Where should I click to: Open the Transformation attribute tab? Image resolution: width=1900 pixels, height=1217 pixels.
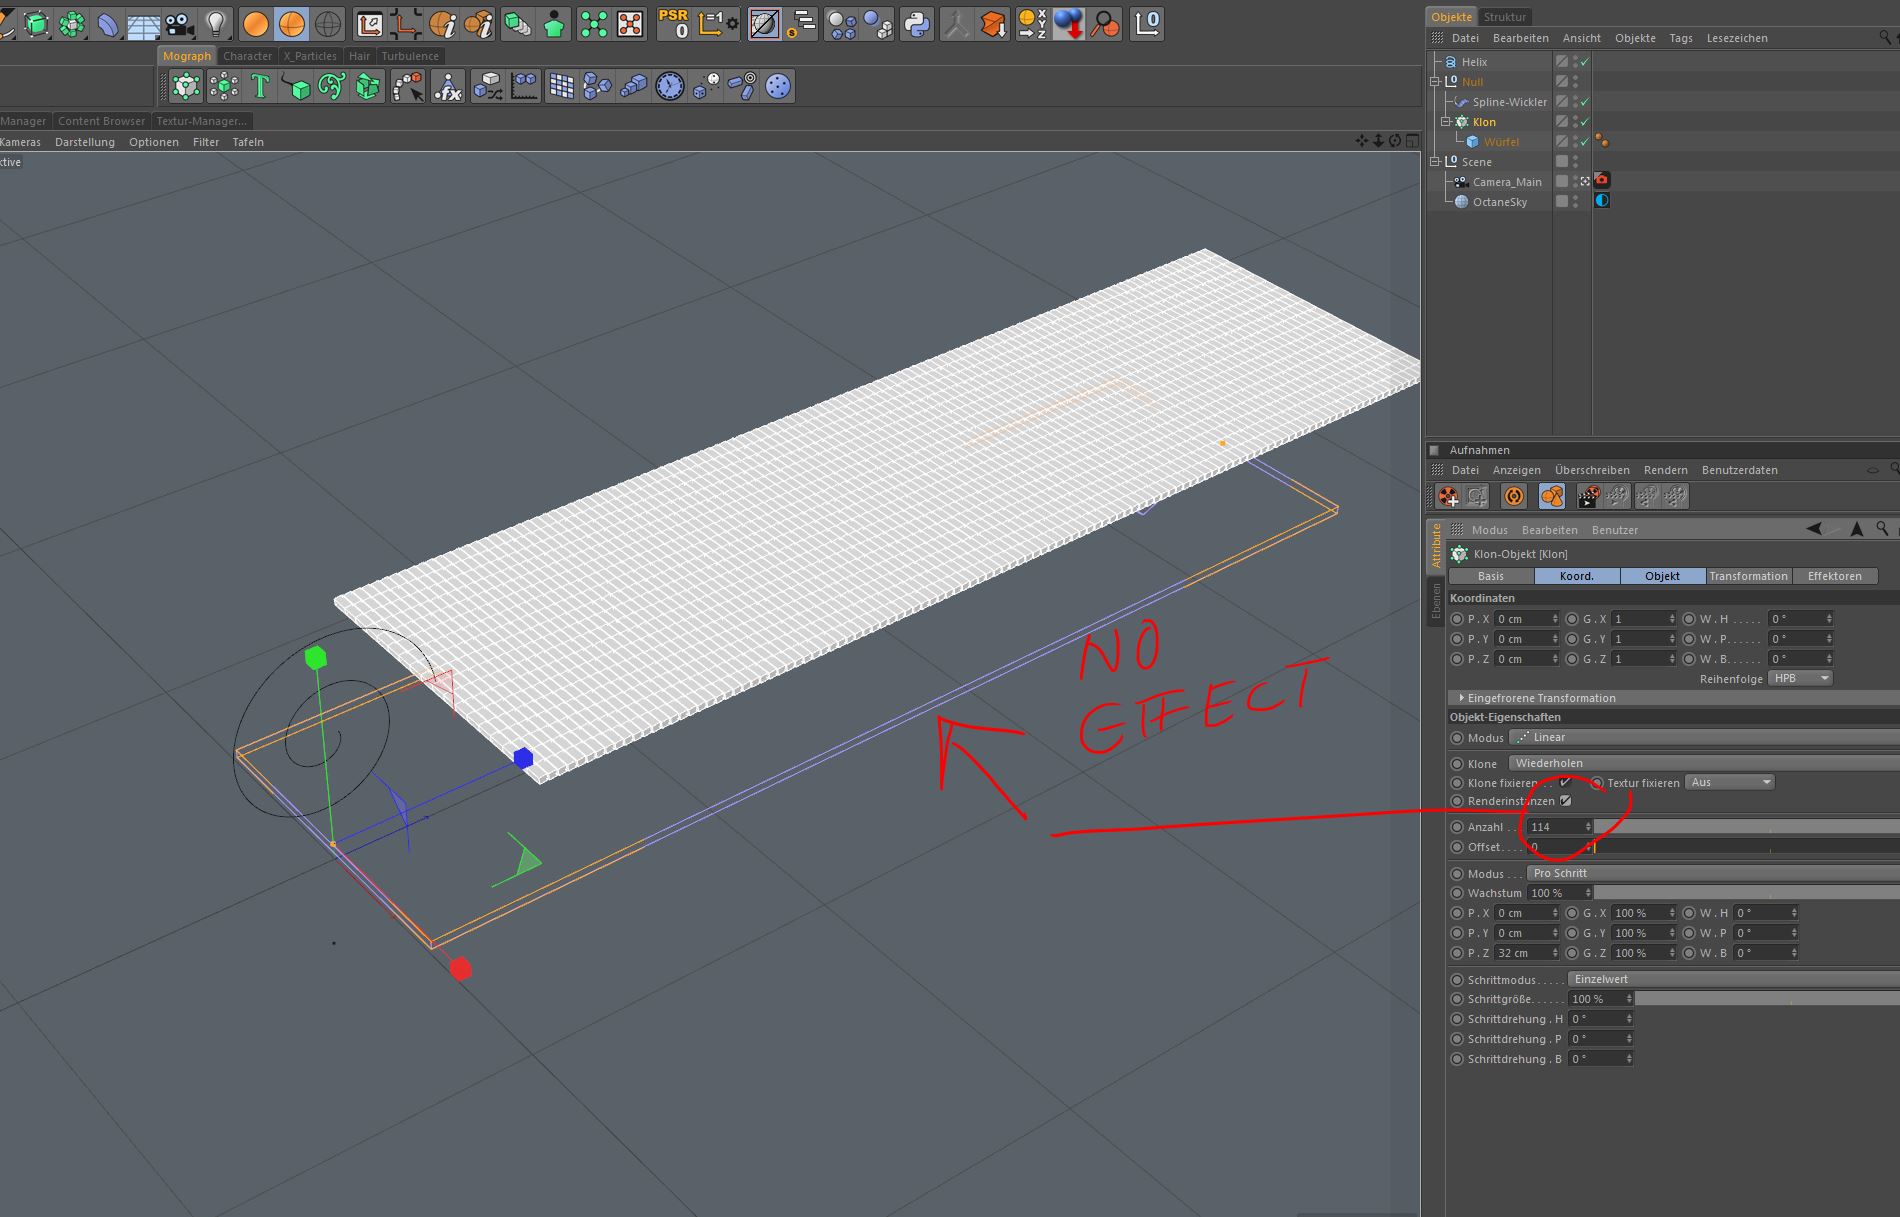pyautogui.click(x=1748, y=576)
